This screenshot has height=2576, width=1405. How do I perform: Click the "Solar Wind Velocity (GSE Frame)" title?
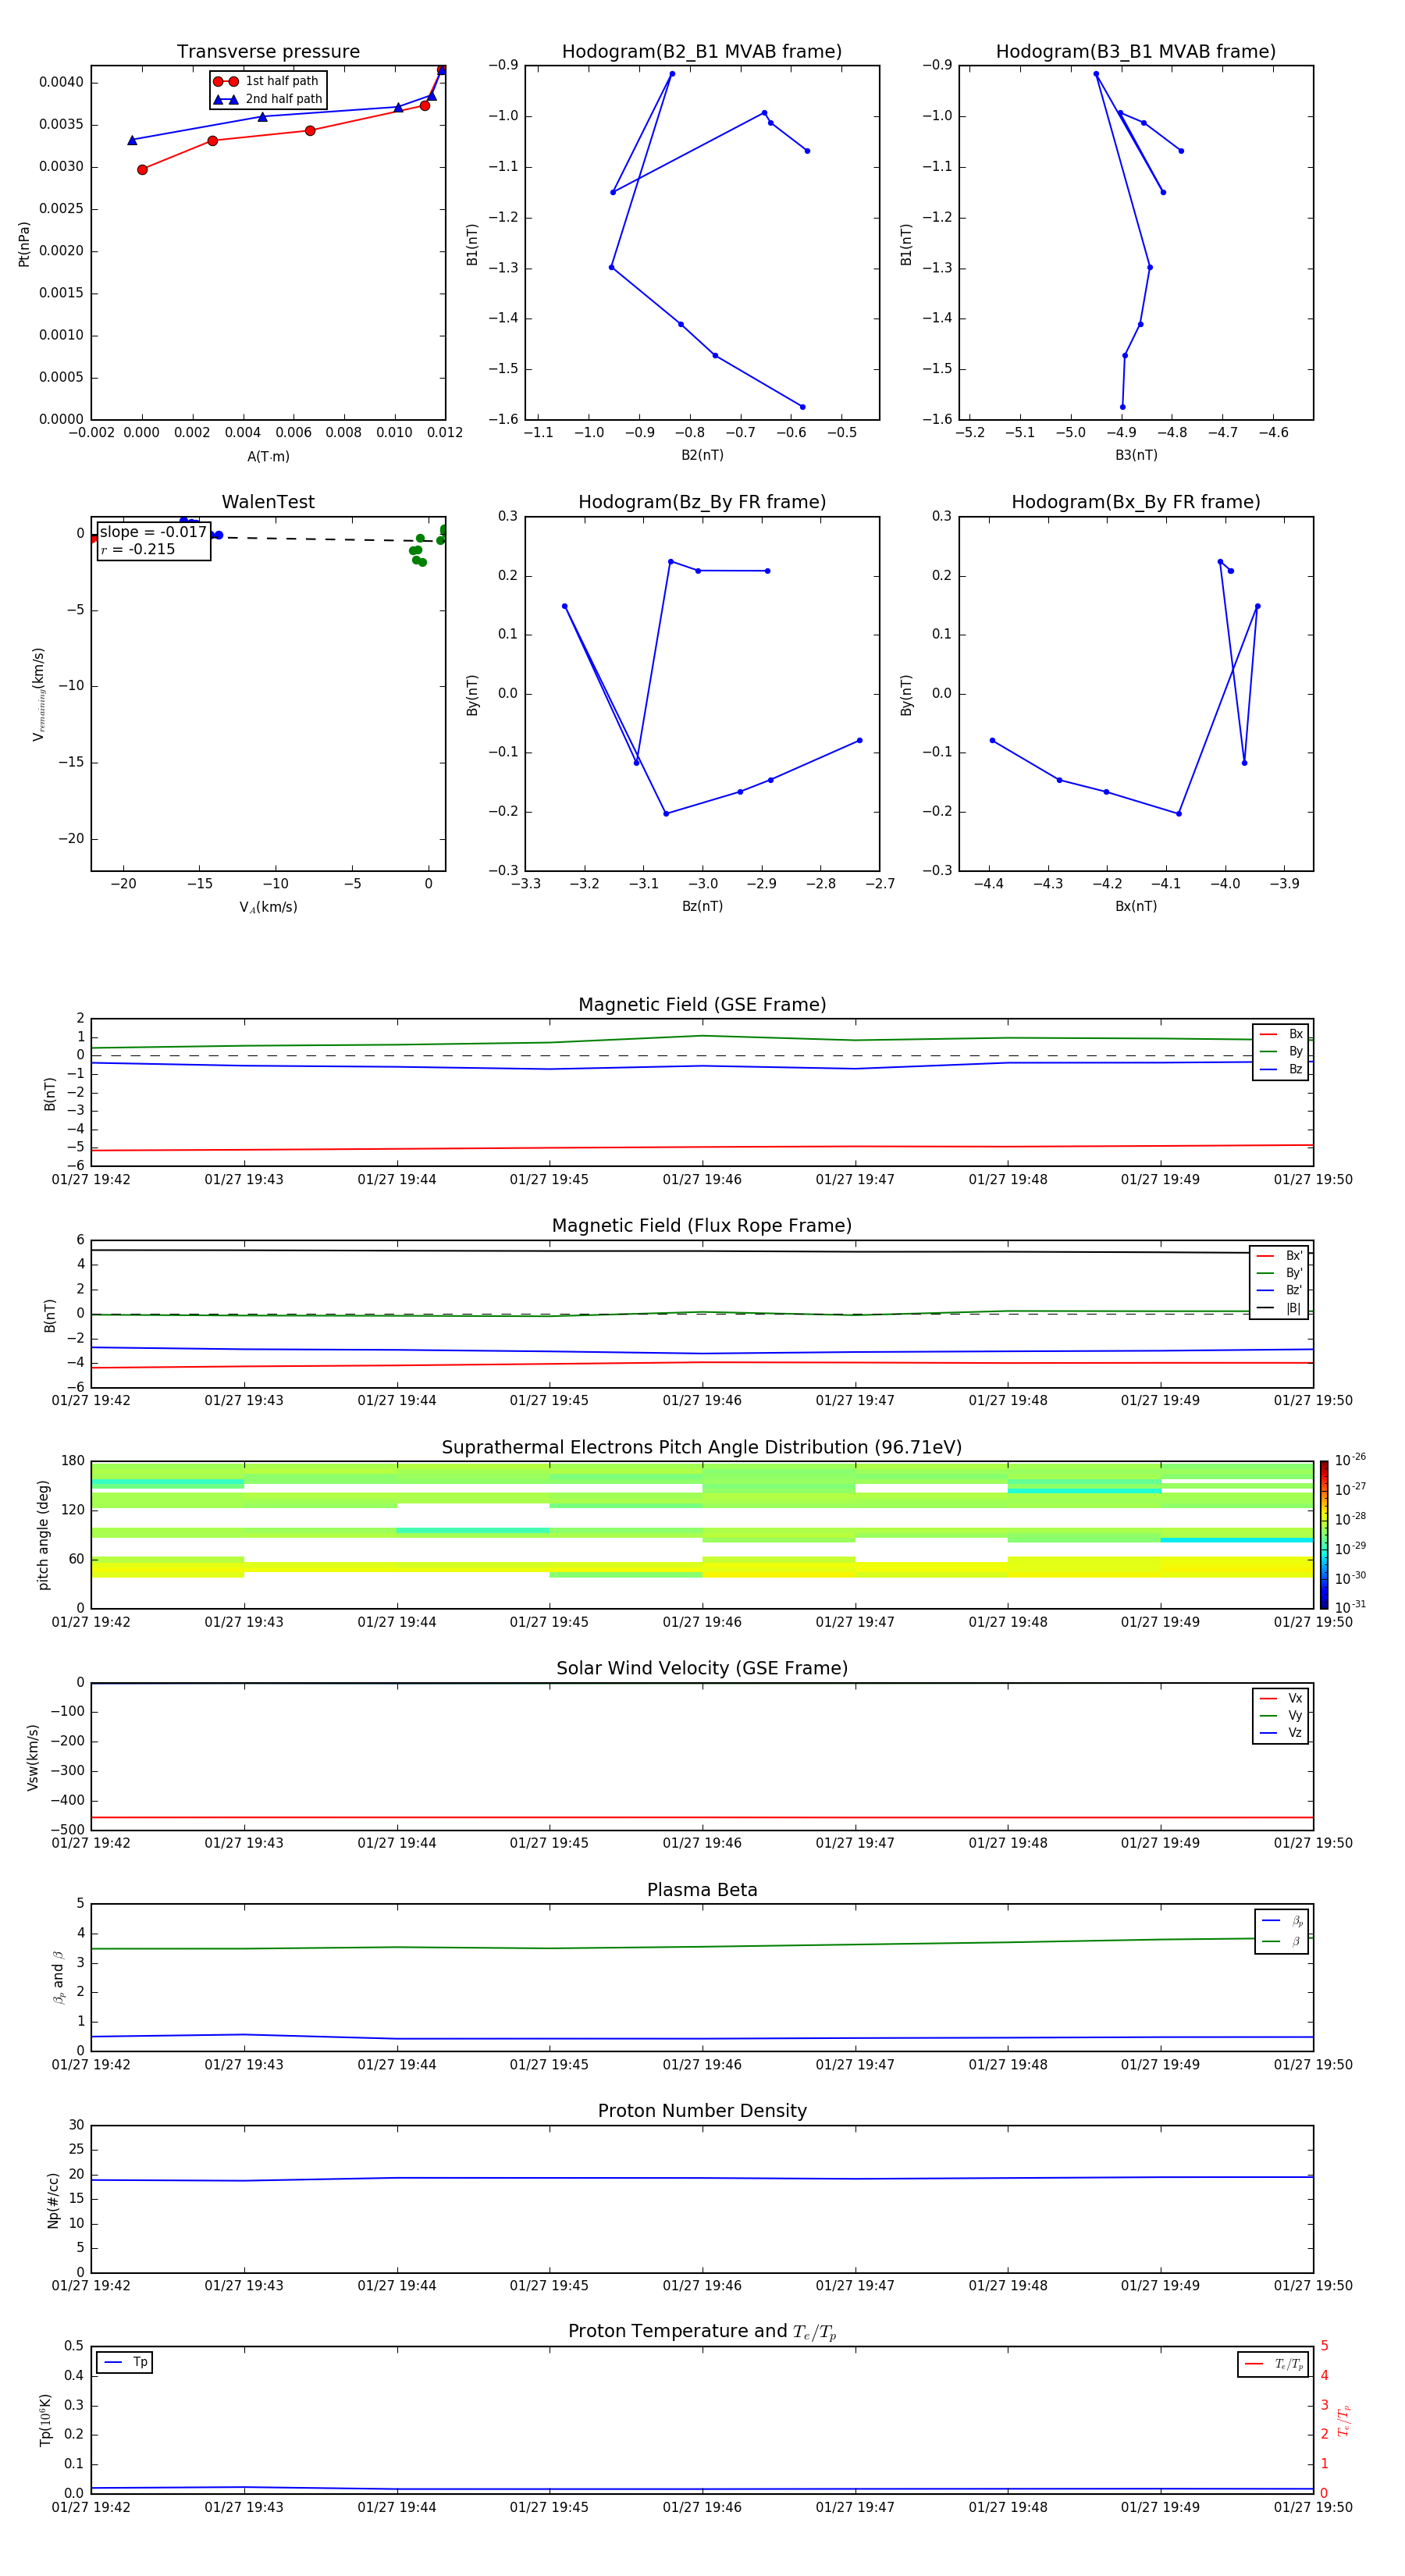[702, 1669]
